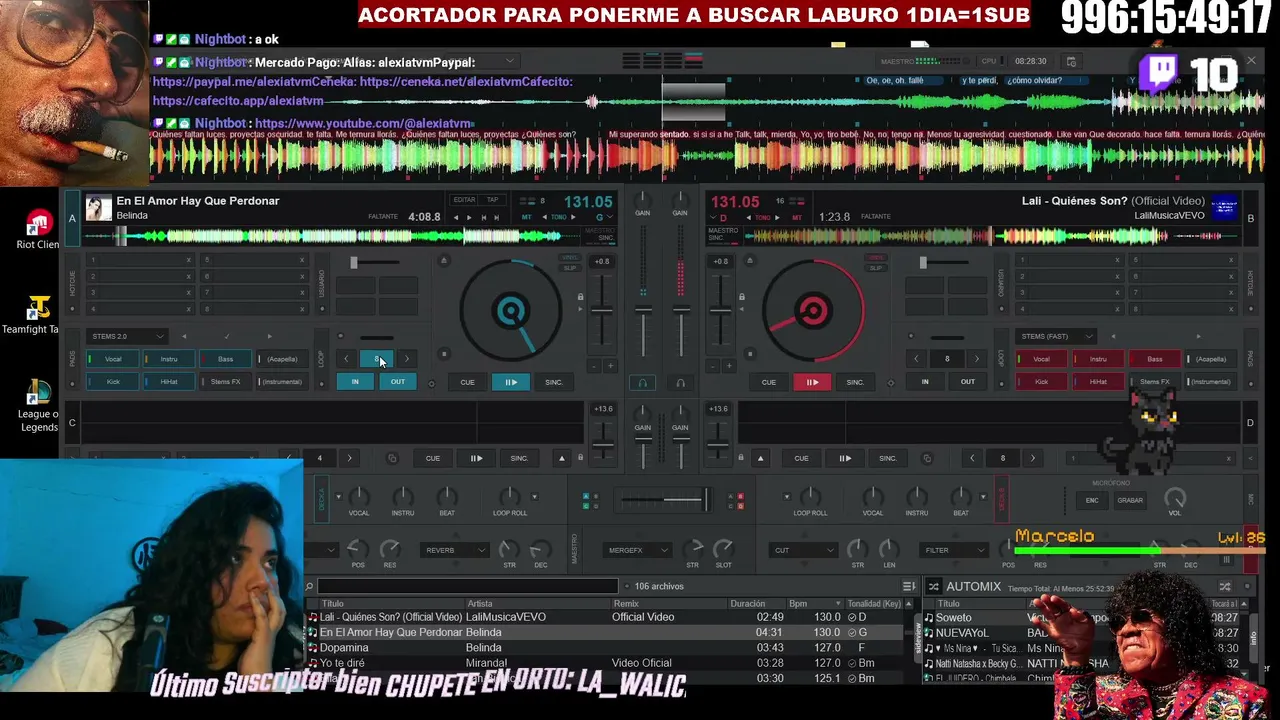
Task: Open deck A key G dropdown
Action: point(604,217)
